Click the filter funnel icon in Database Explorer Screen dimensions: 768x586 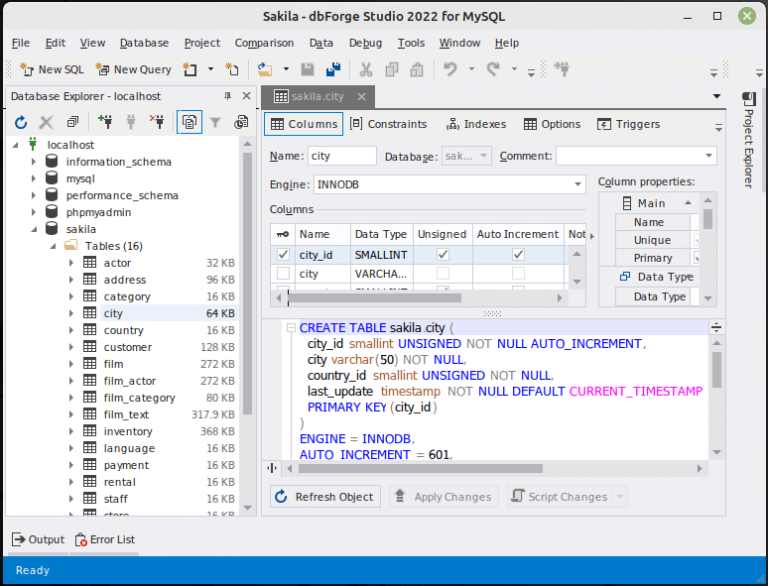click(x=215, y=122)
